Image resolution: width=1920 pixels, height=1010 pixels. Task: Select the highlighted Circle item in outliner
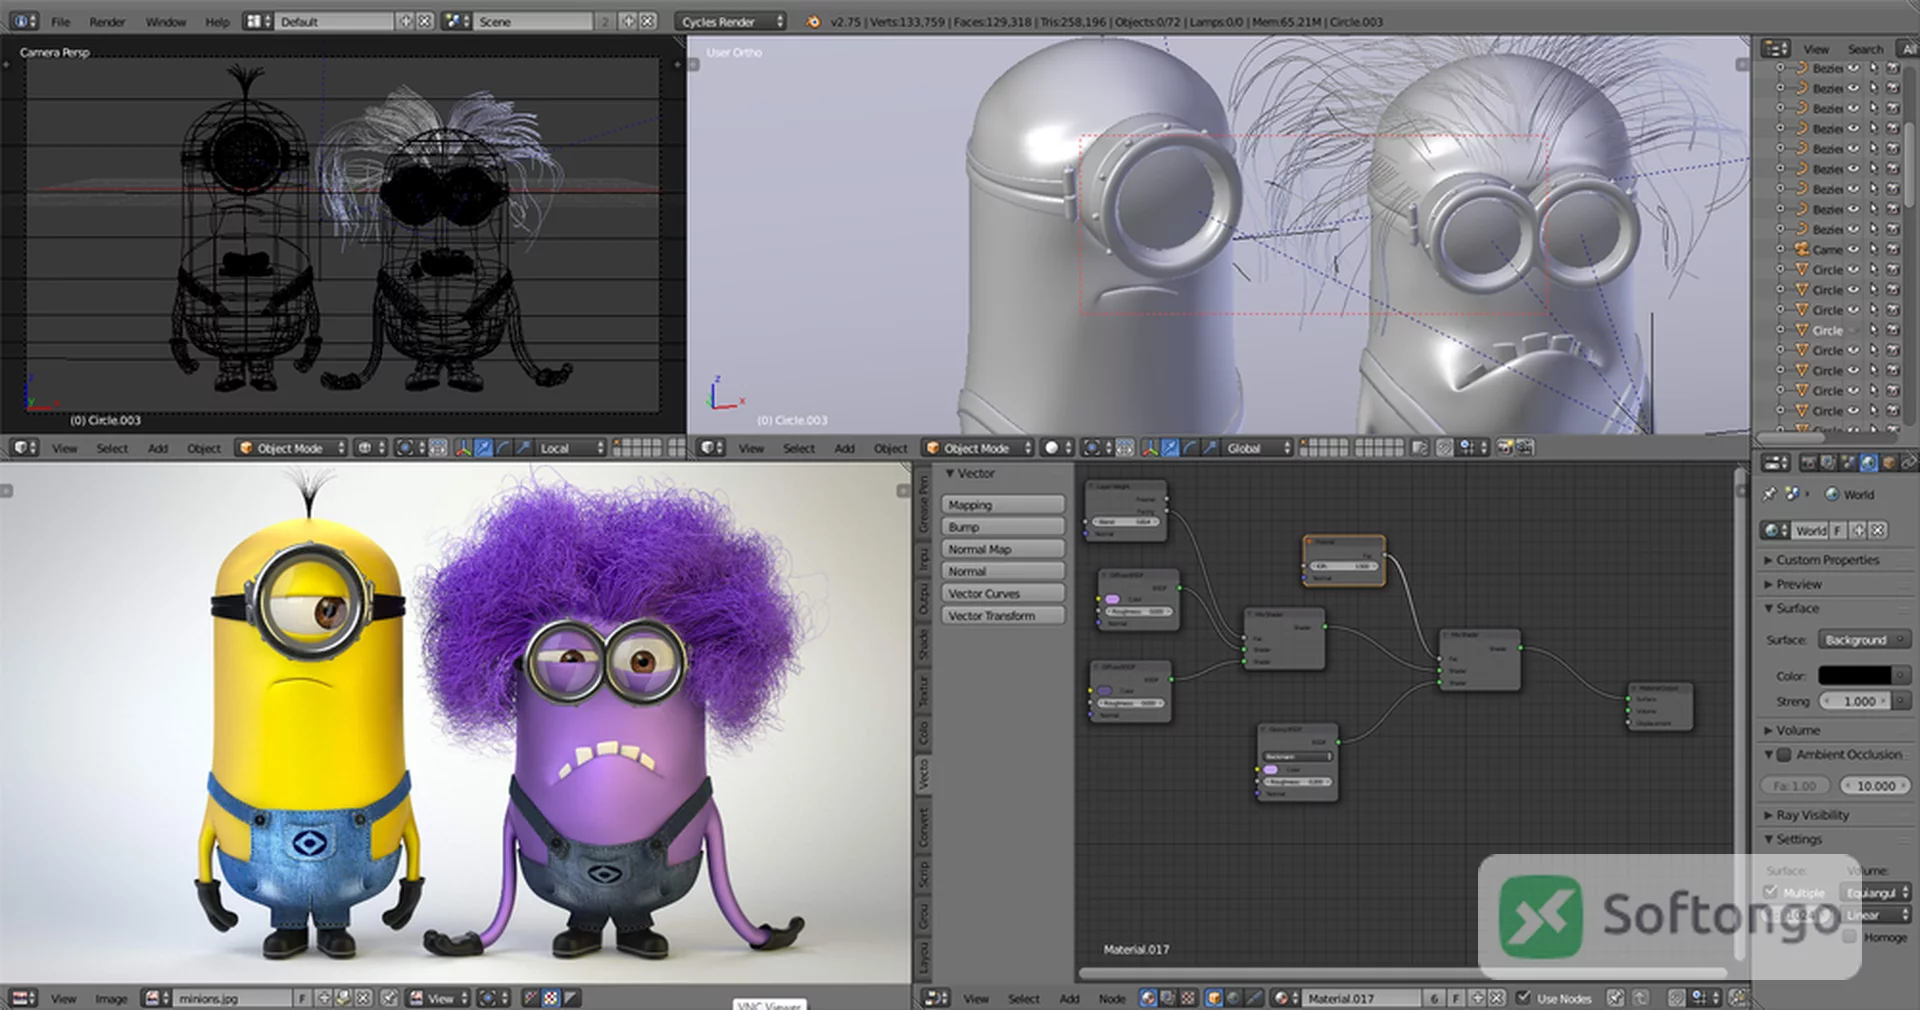1827,330
